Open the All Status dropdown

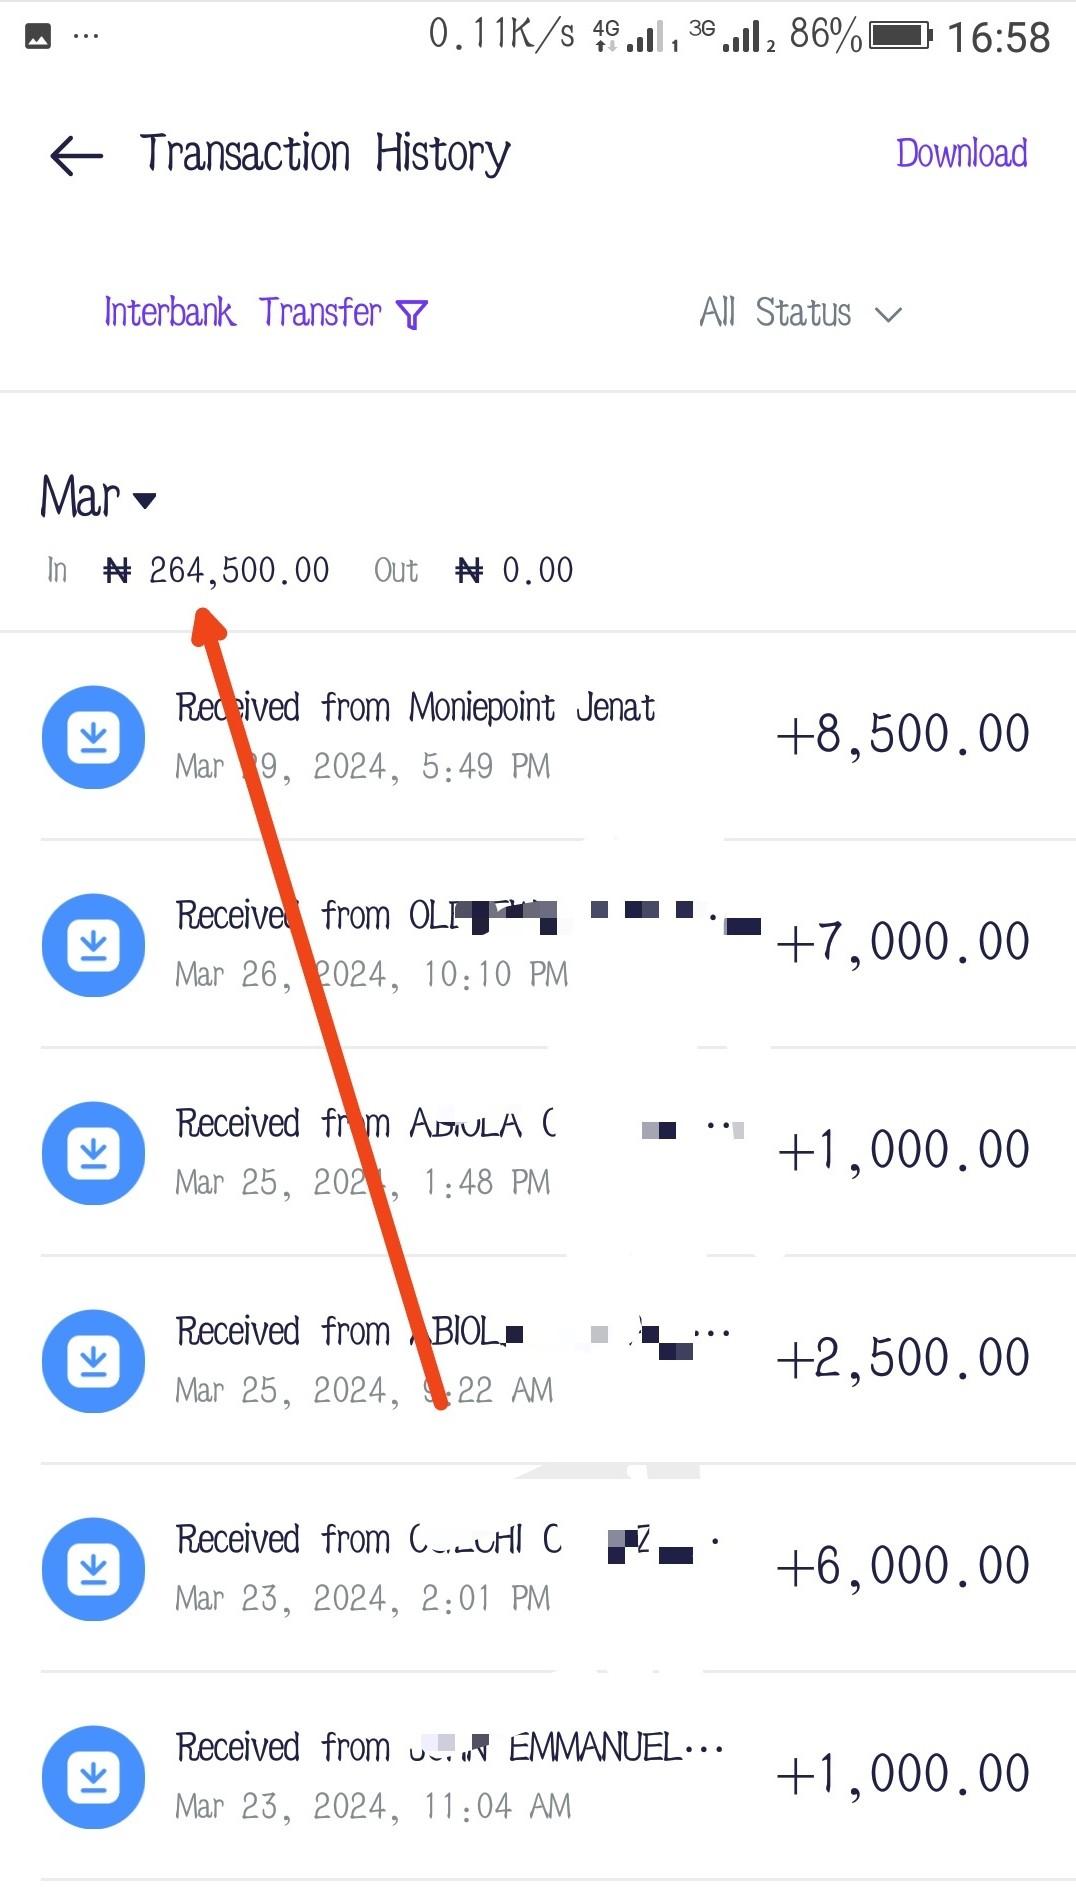pos(800,313)
